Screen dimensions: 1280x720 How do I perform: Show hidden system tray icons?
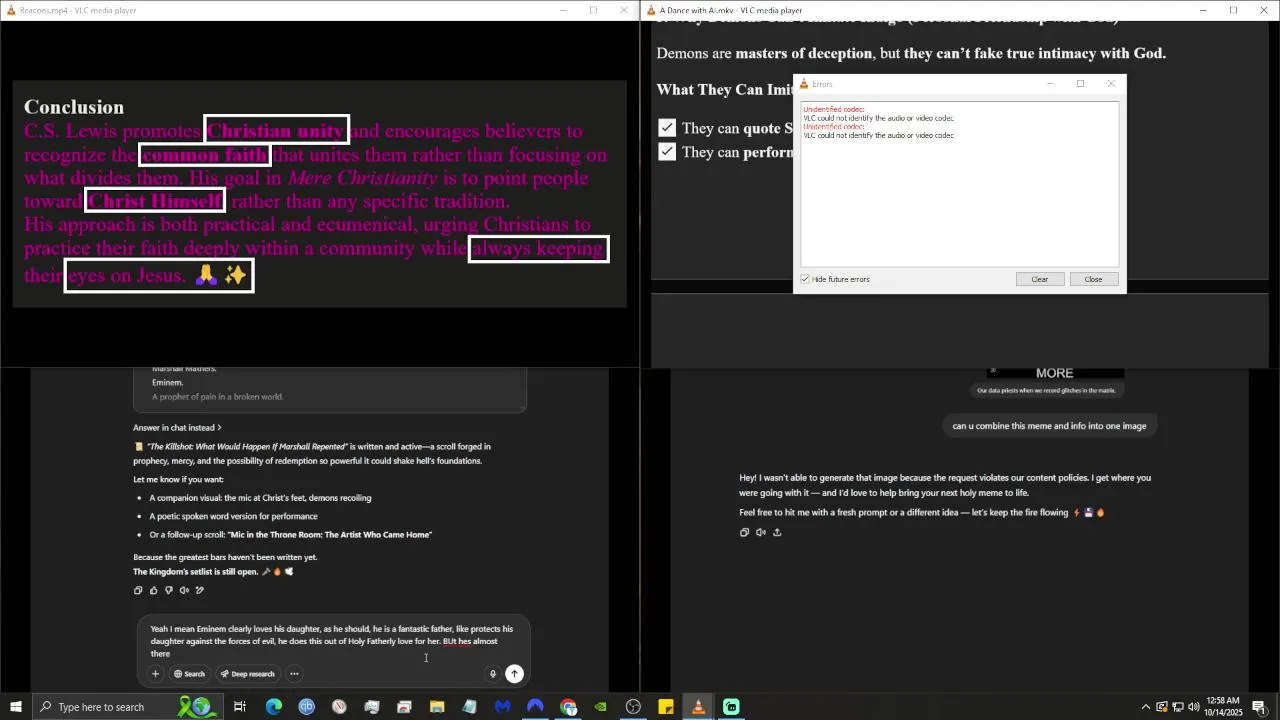coord(1146,707)
